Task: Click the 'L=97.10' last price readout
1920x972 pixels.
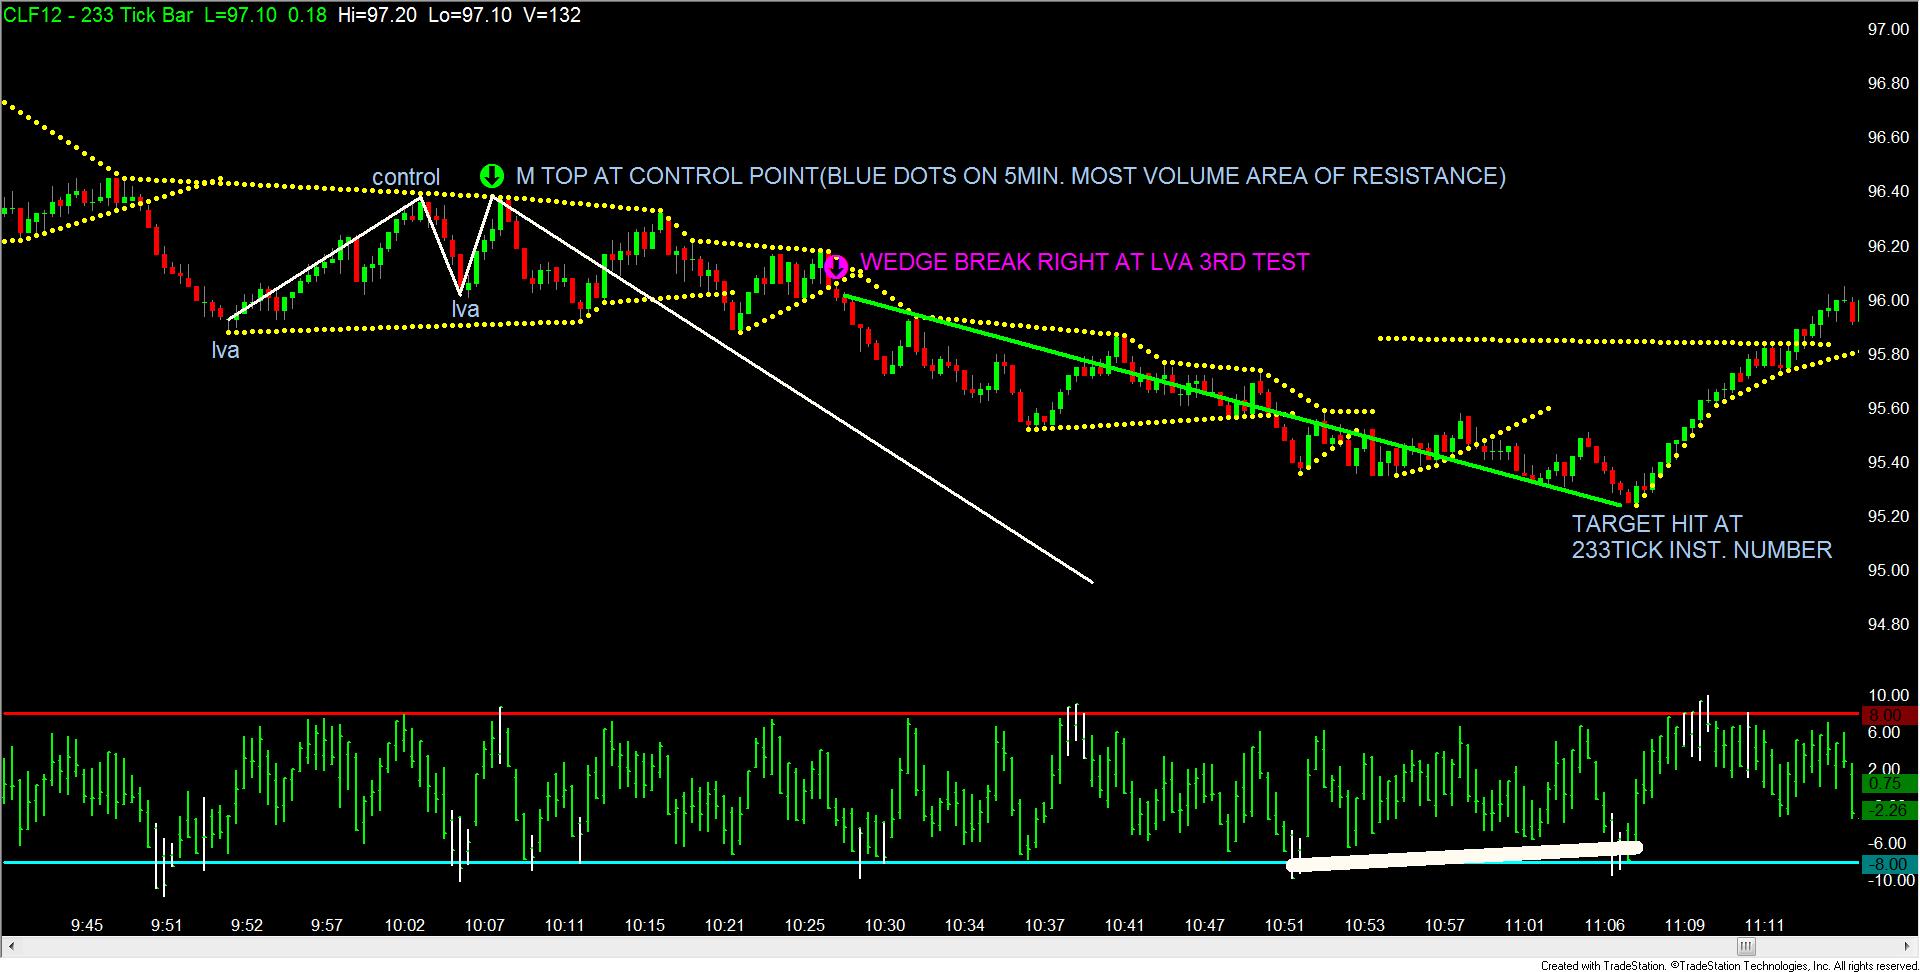Action: (x=238, y=15)
